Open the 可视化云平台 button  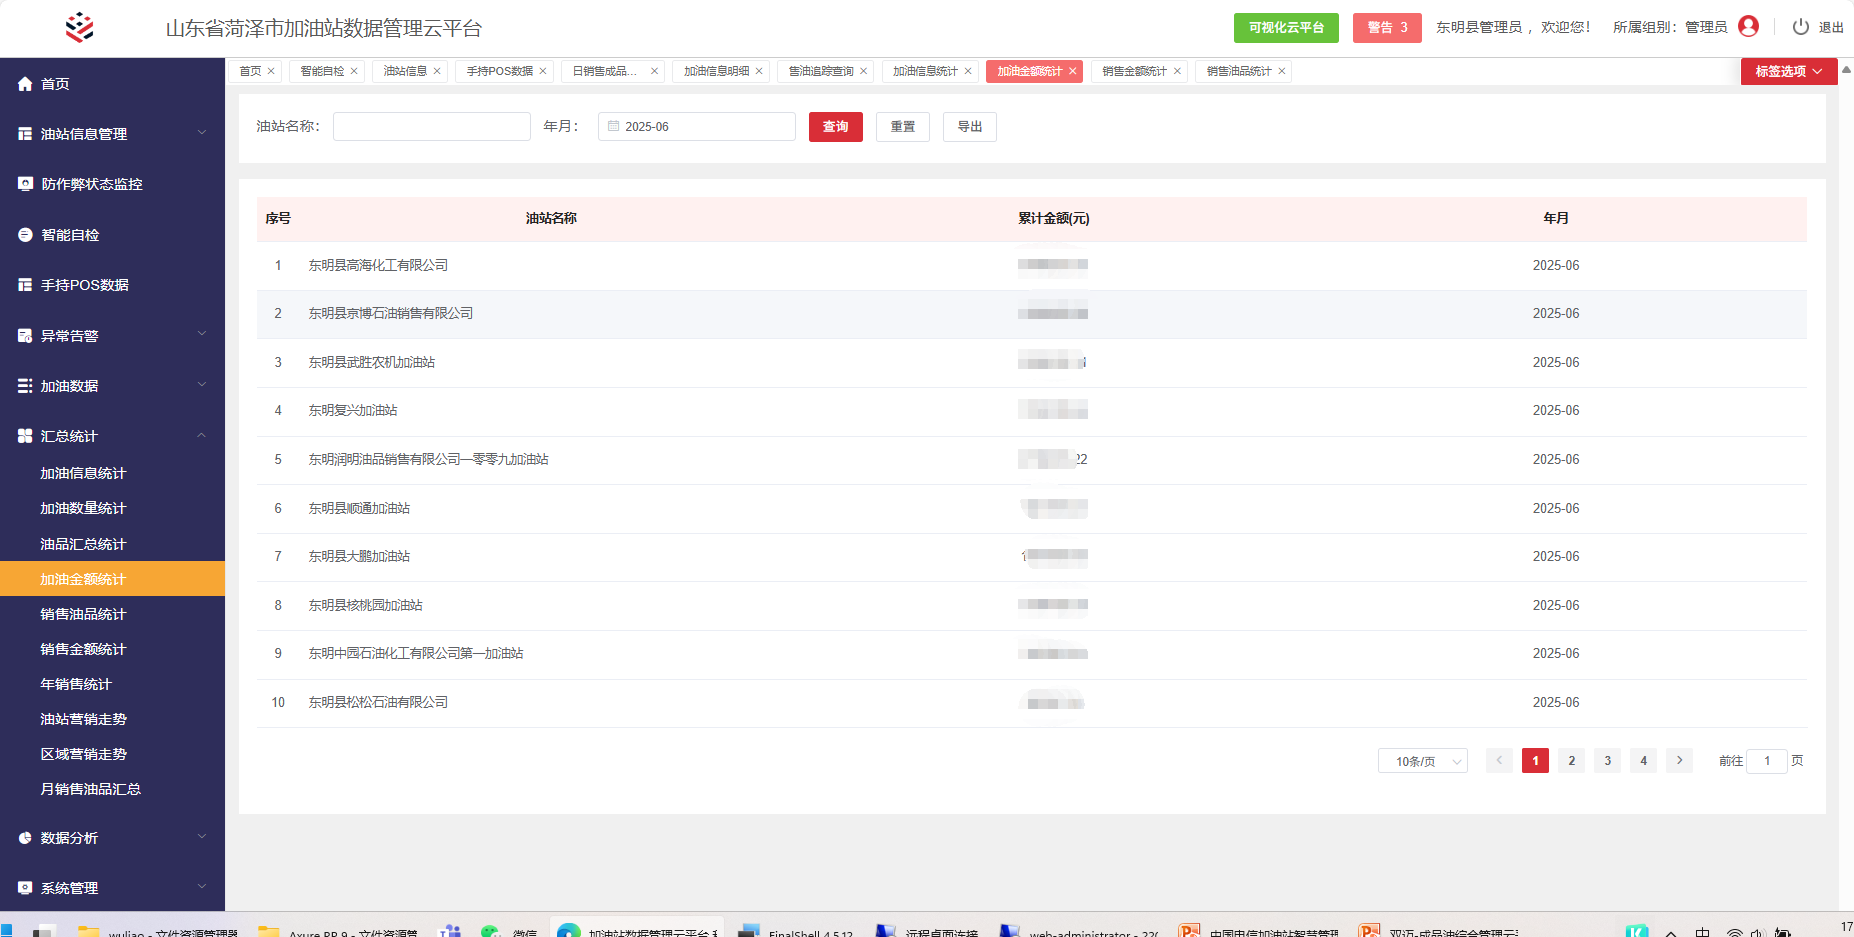point(1286,27)
